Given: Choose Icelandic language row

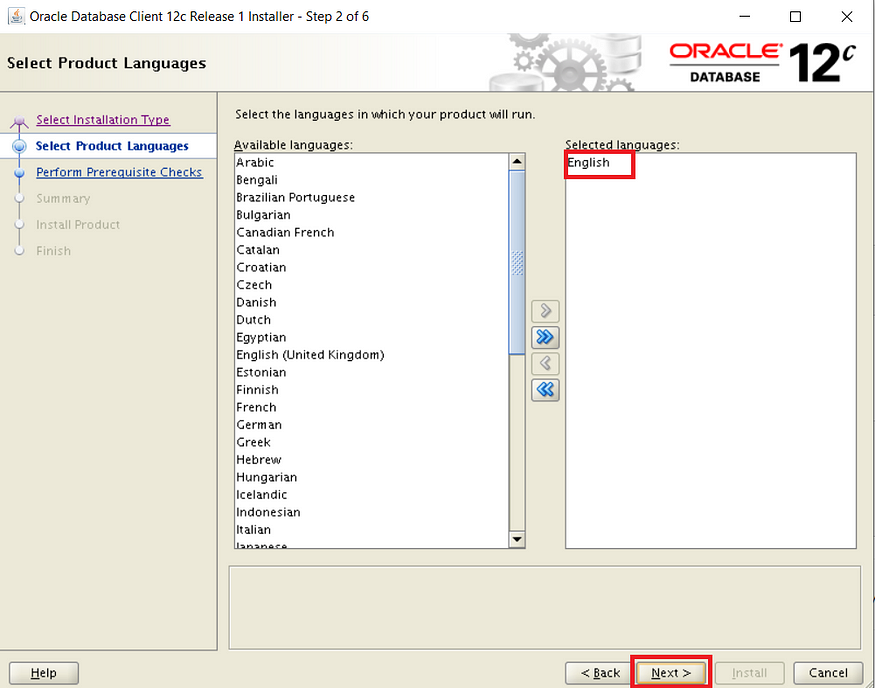Looking at the screenshot, I should coord(372,494).
